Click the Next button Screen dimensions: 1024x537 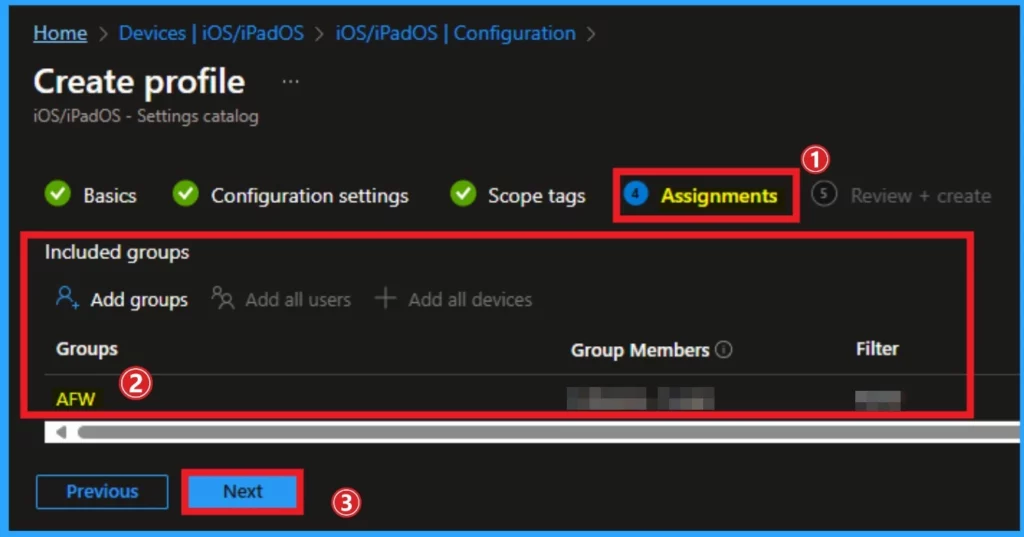tap(242, 491)
